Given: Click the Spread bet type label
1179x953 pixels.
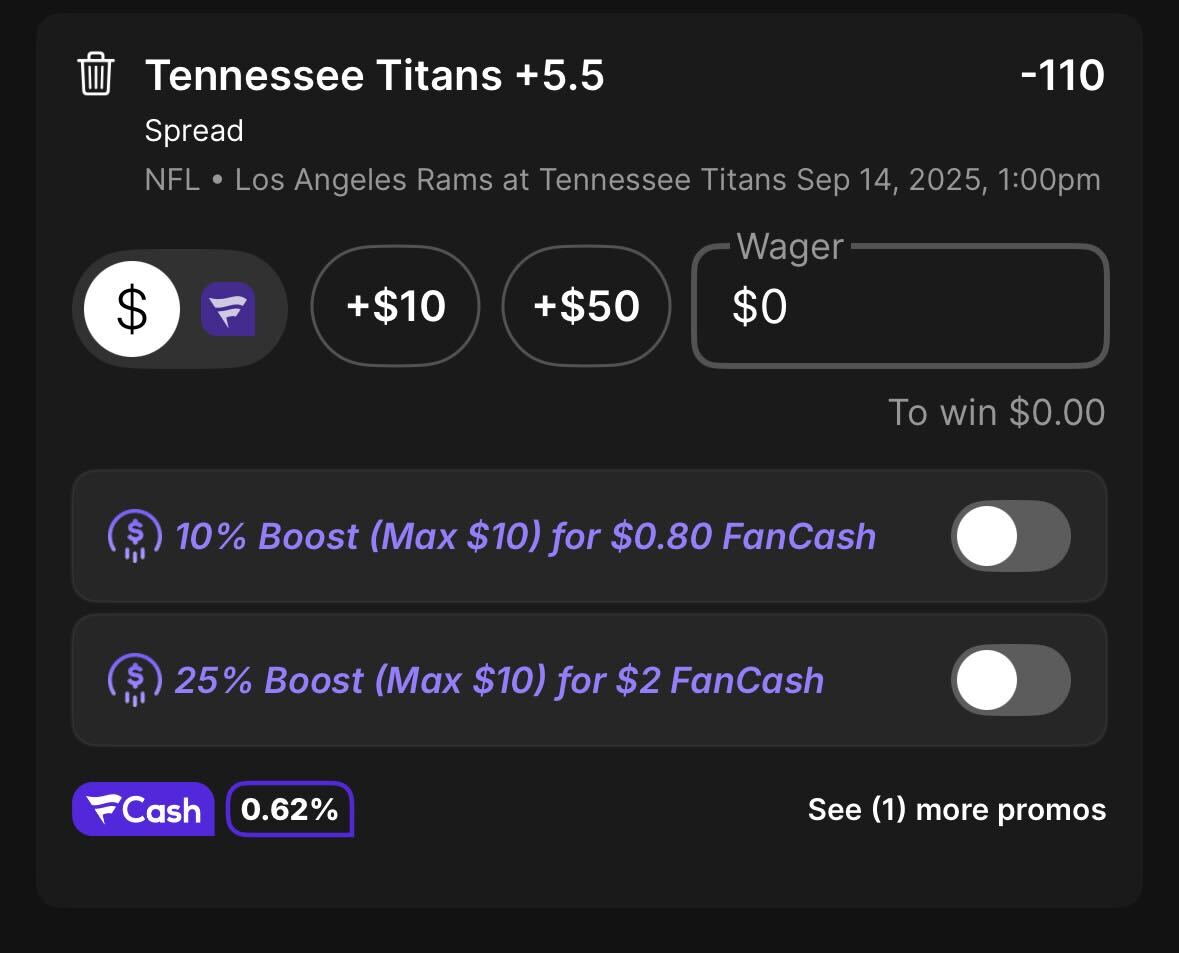Looking at the screenshot, I should [194, 131].
